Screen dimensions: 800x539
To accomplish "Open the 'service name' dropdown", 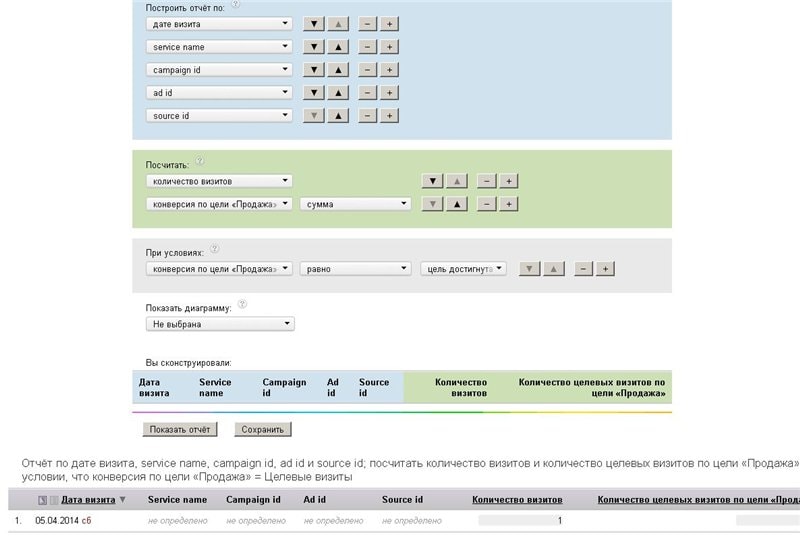I will pyautogui.click(x=219, y=46).
